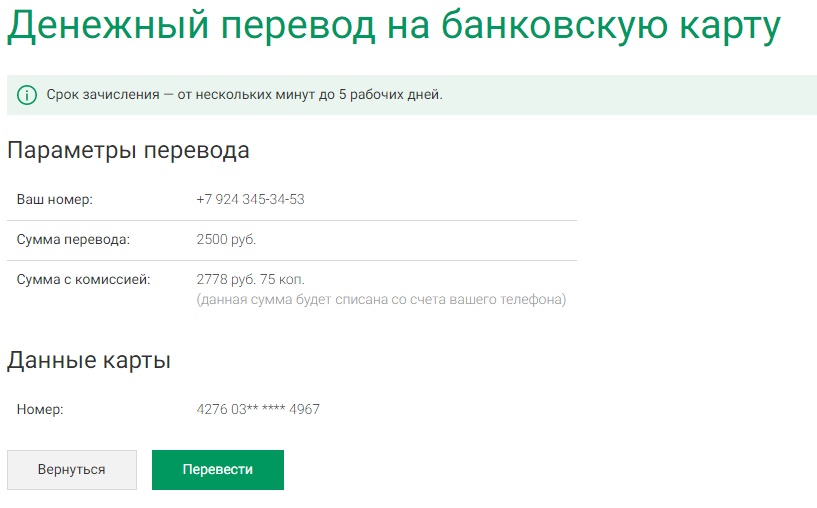Click the Сумма с комиссией label

pos(83,279)
